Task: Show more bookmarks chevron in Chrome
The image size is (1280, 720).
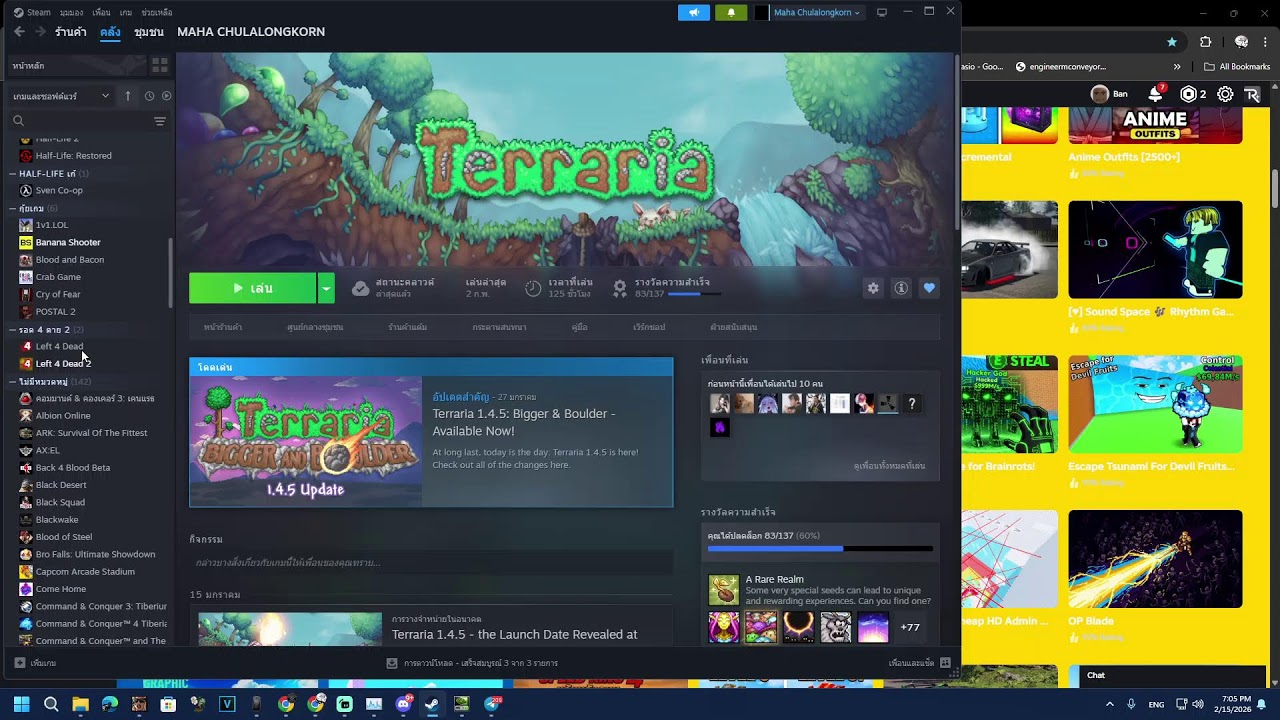Action: click(x=1177, y=67)
